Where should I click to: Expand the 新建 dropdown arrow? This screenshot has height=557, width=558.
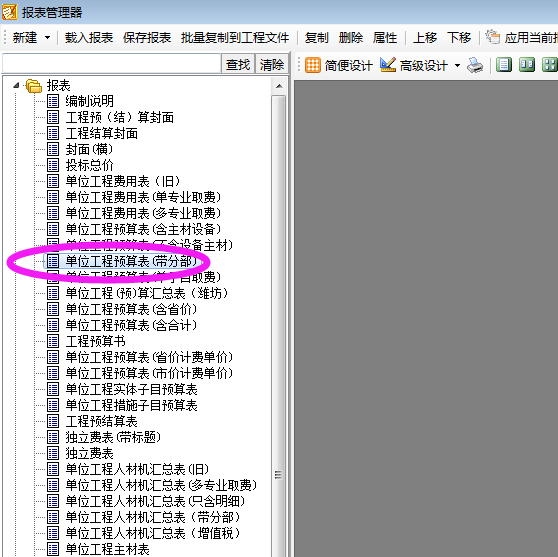point(47,37)
